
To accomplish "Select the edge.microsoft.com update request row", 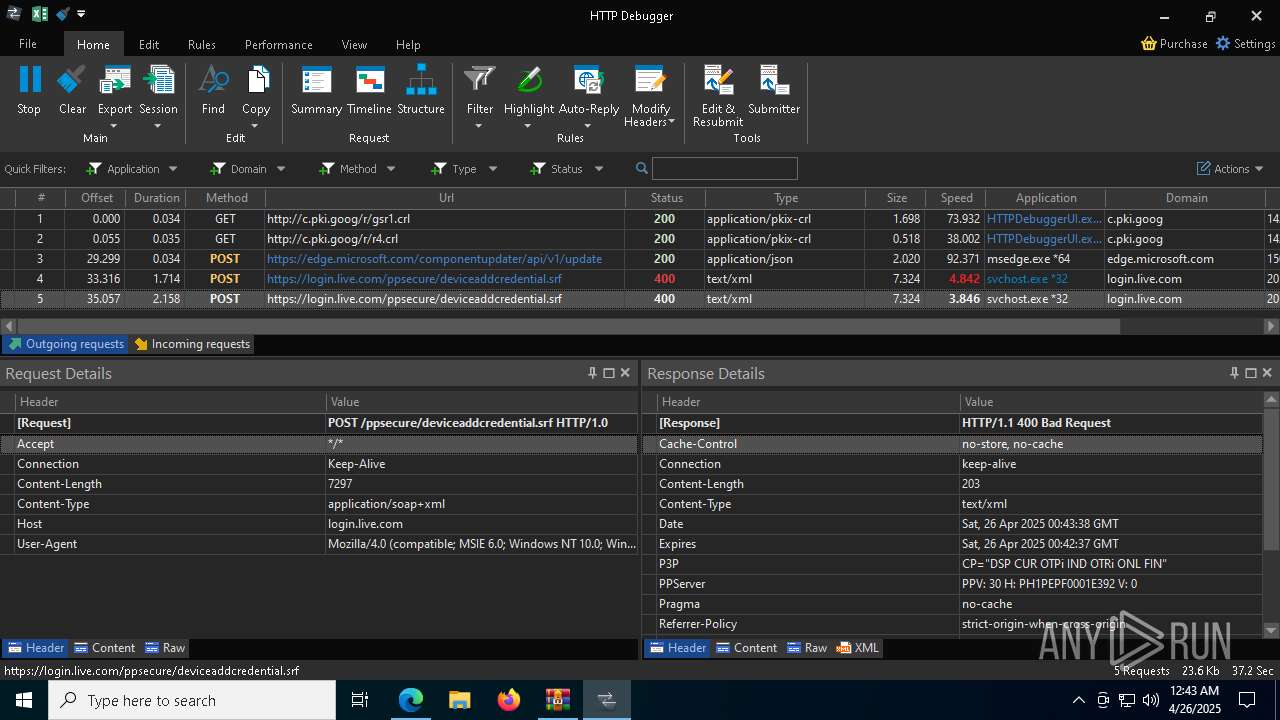I will coord(640,259).
